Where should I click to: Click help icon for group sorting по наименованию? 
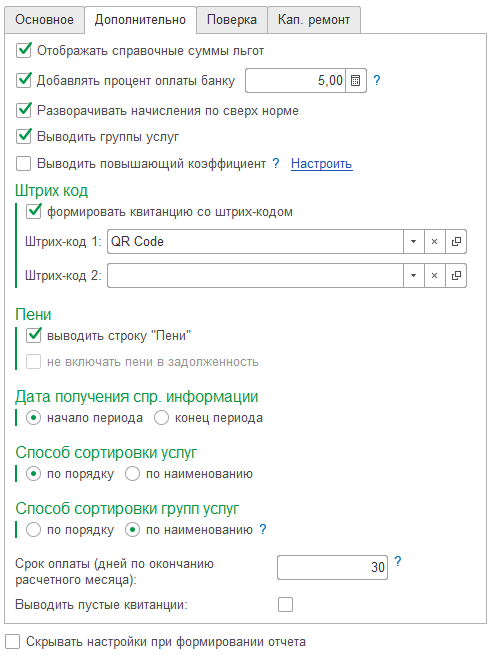click(262, 529)
